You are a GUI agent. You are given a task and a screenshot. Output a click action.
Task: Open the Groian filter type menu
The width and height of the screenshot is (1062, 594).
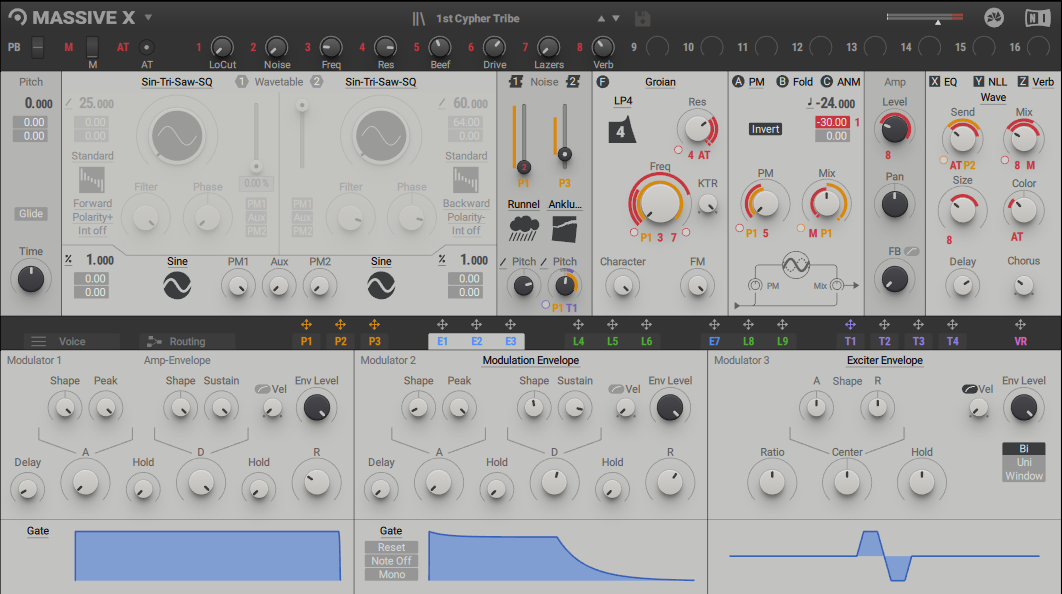[x=660, y=82]
